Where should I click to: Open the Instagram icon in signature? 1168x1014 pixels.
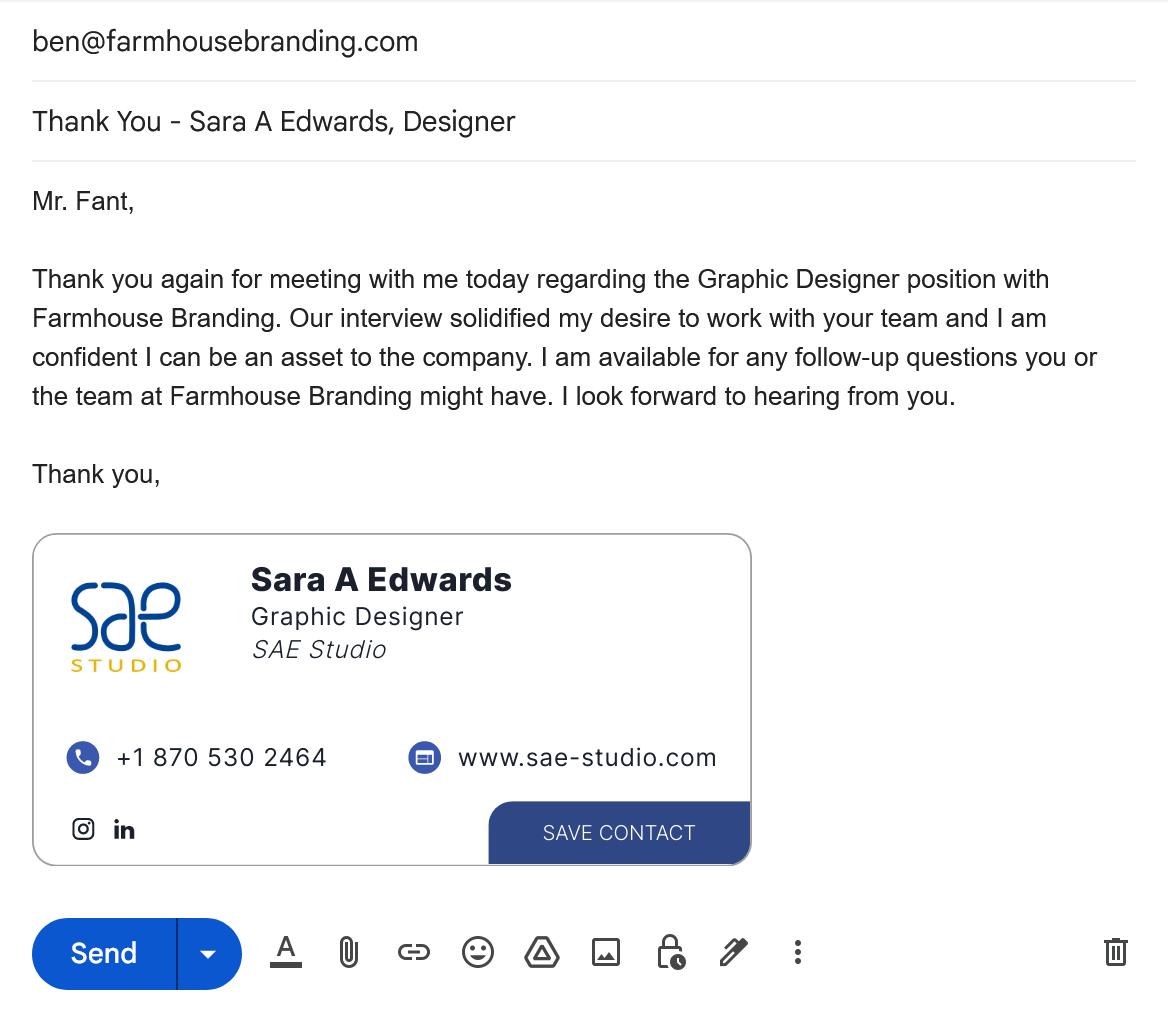[83, 829]
